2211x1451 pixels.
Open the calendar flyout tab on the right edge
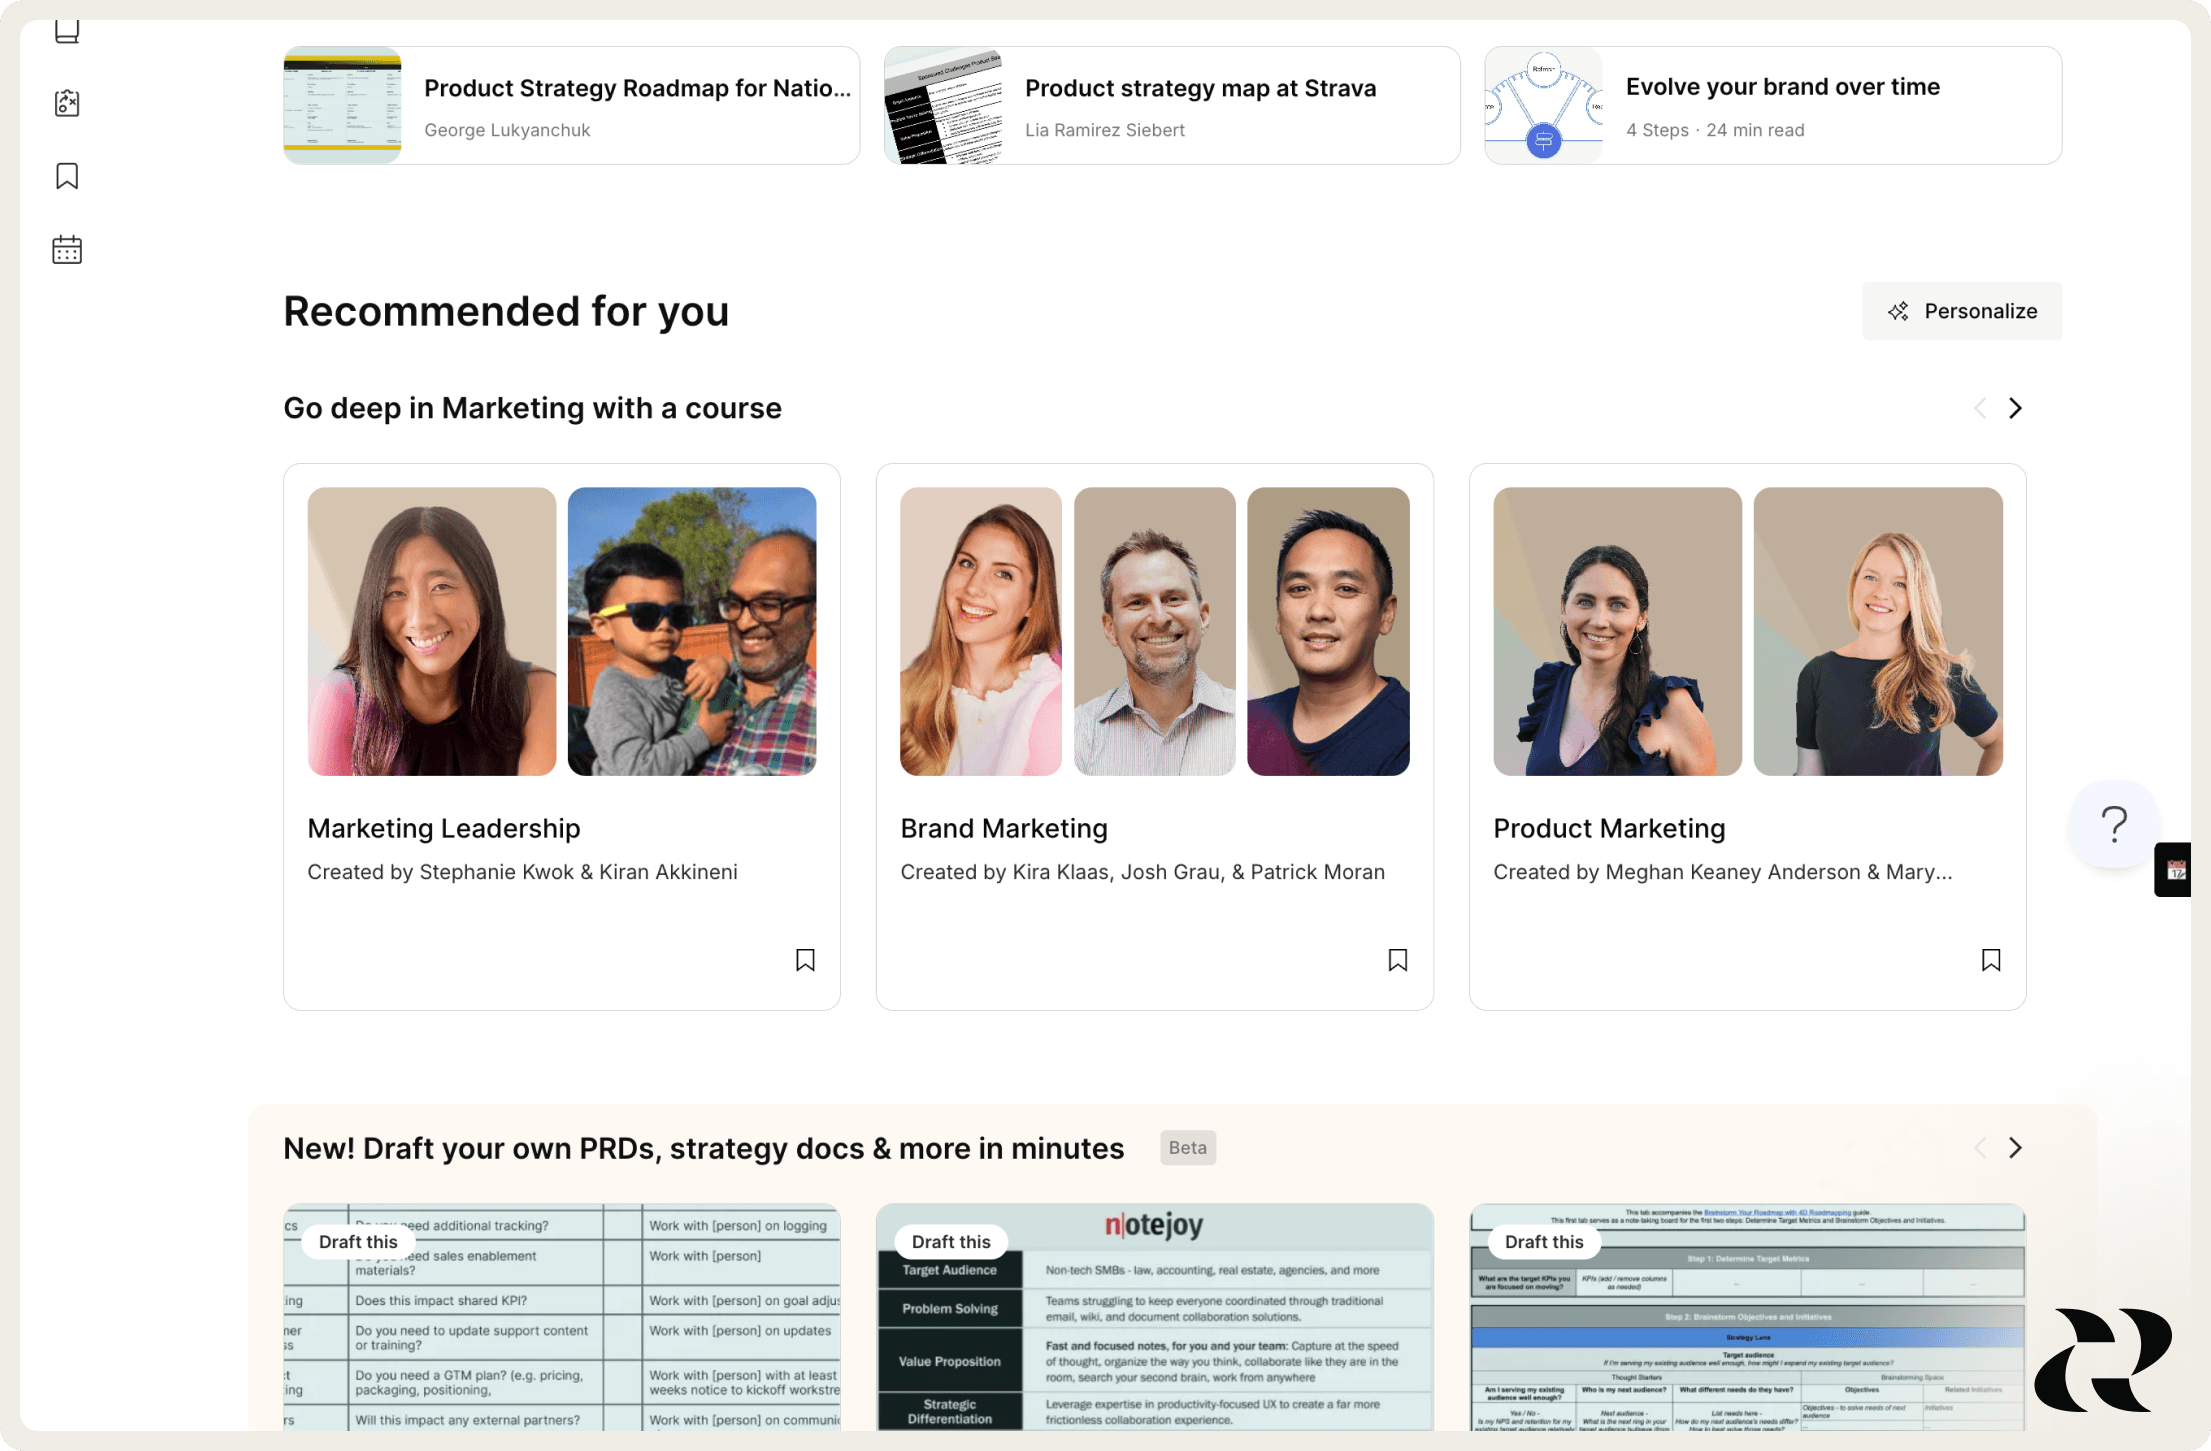pos(2174,869)
